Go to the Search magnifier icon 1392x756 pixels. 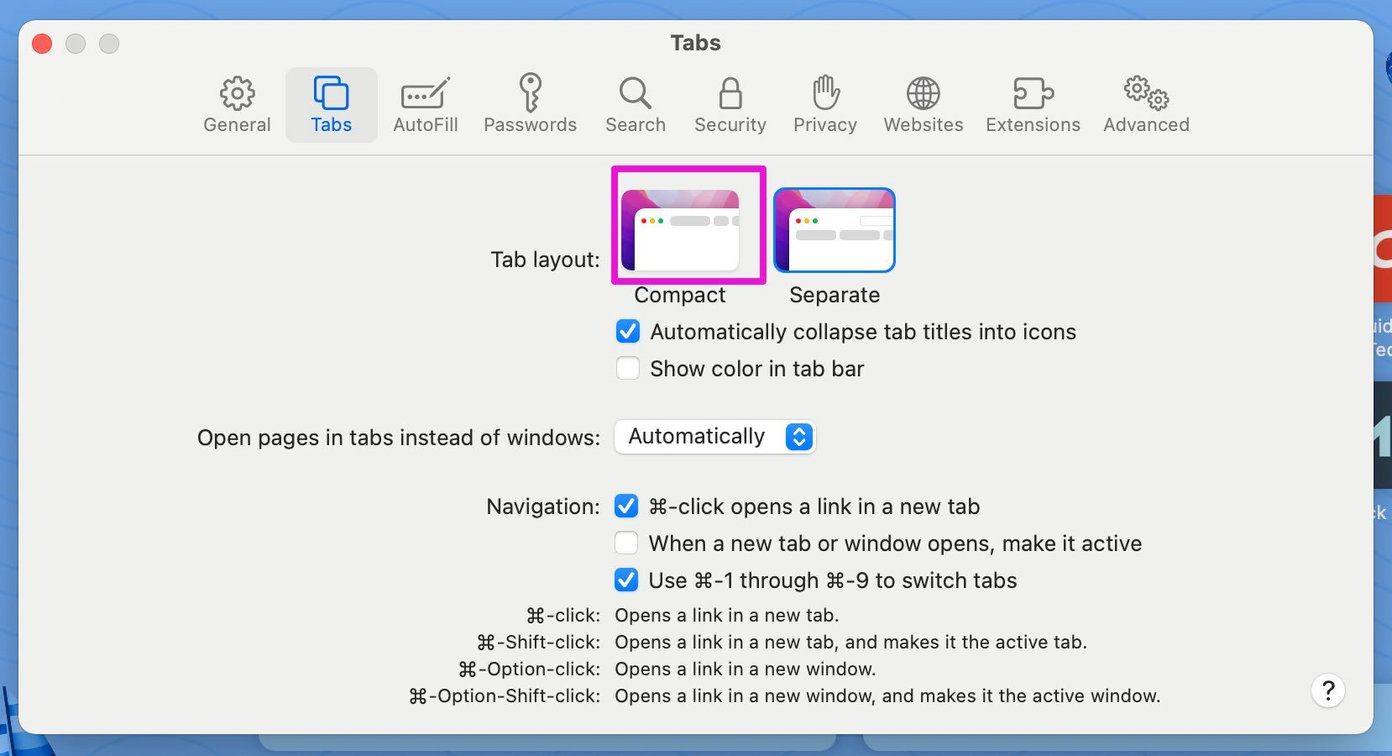635,93
